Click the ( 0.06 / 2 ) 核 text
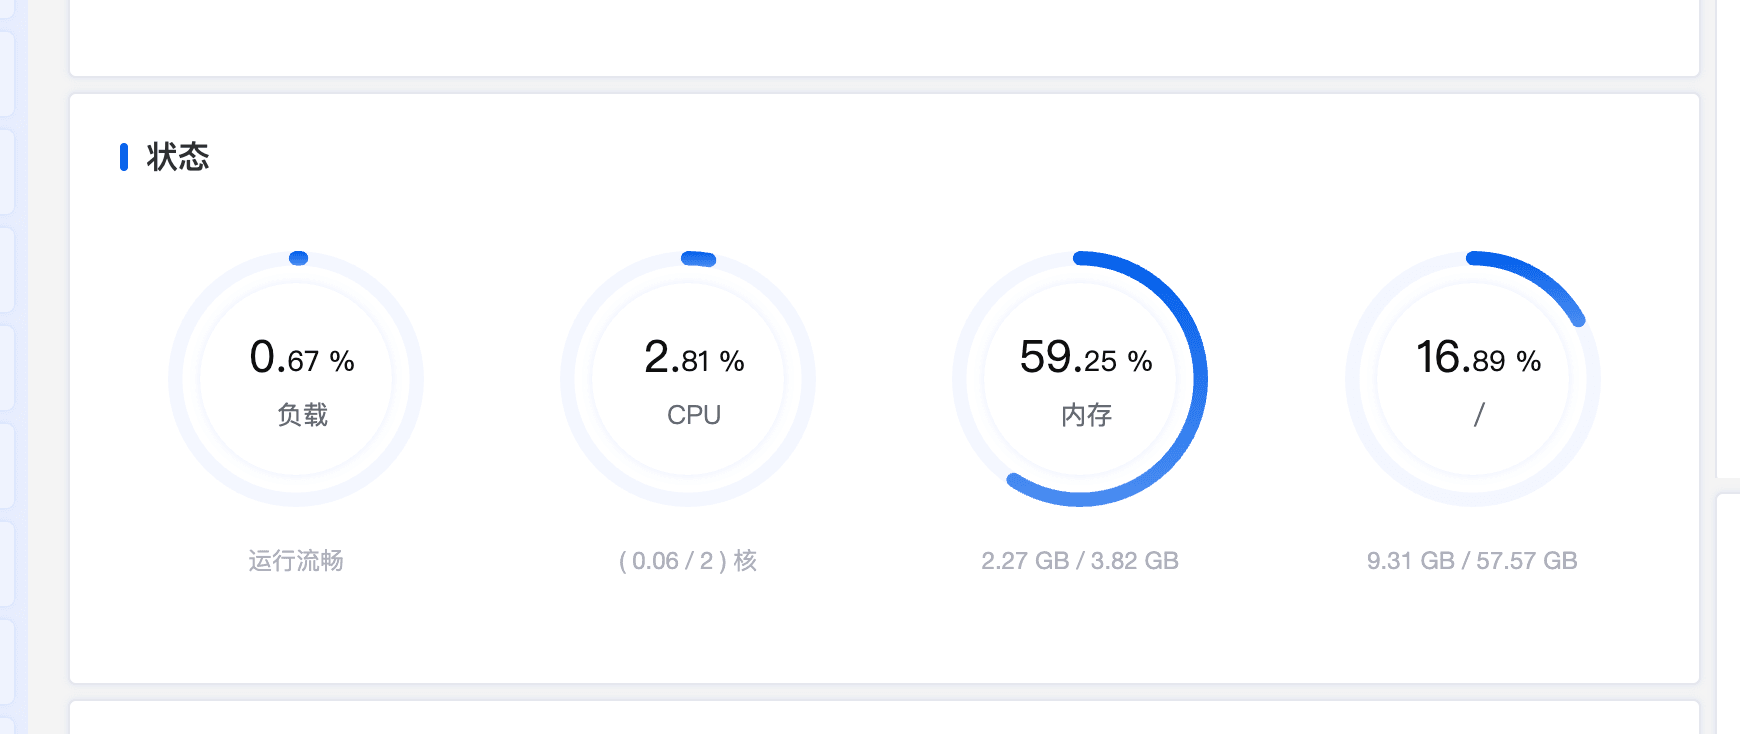 tap(688, 561)
